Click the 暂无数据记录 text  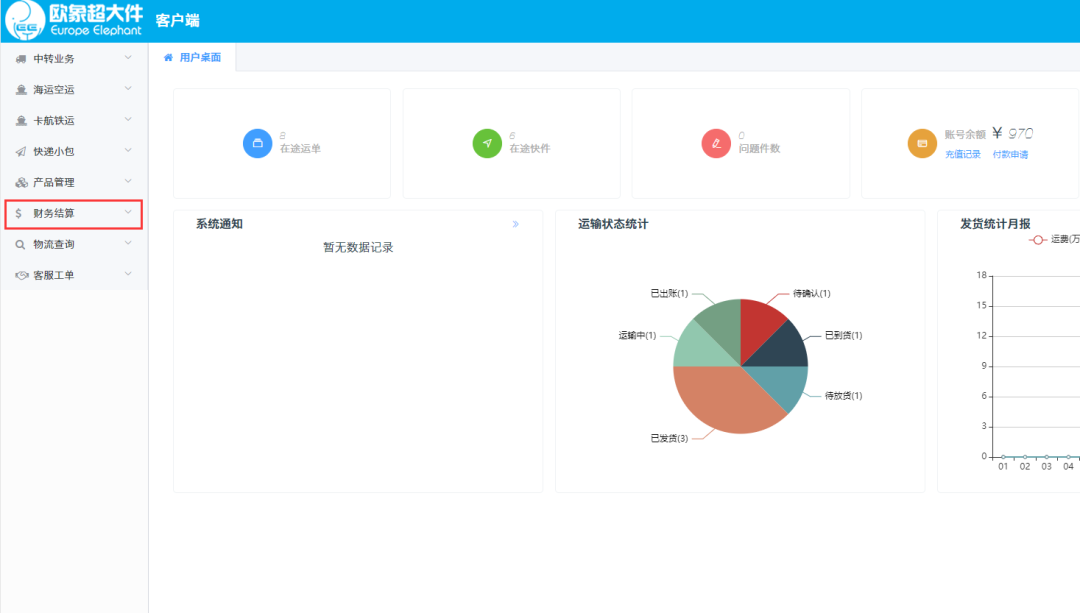(358, 247)
